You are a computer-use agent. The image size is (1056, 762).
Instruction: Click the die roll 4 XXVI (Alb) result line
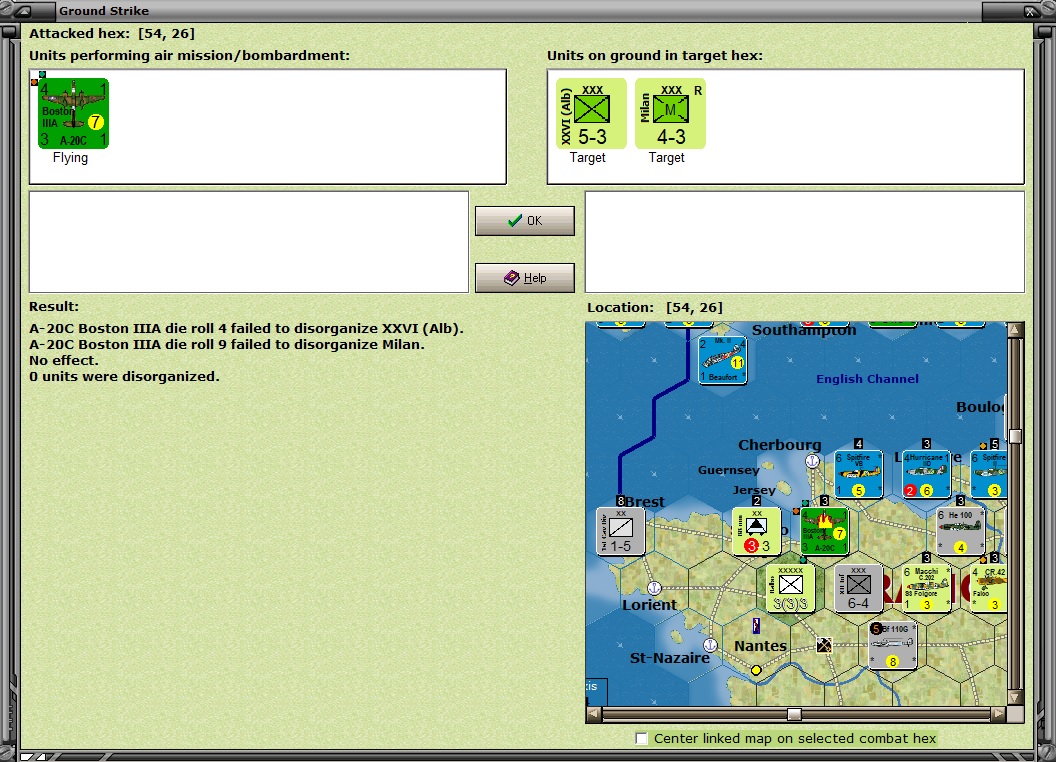pyautogui.click(x=246, y=329)
